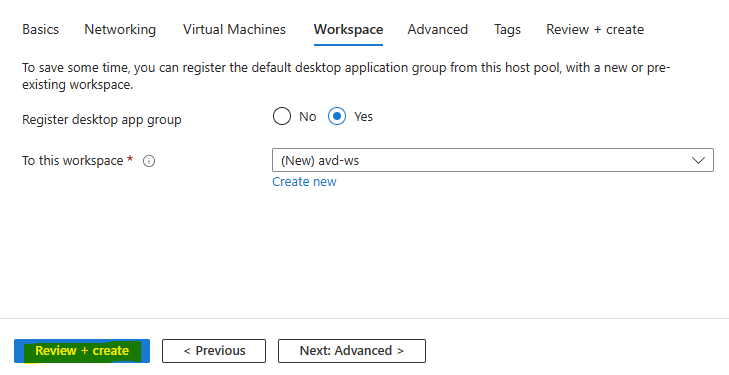Open the (New) avd-ws workspace dropdown
This screenshot has width=729, height=375.
click(493, 160)
